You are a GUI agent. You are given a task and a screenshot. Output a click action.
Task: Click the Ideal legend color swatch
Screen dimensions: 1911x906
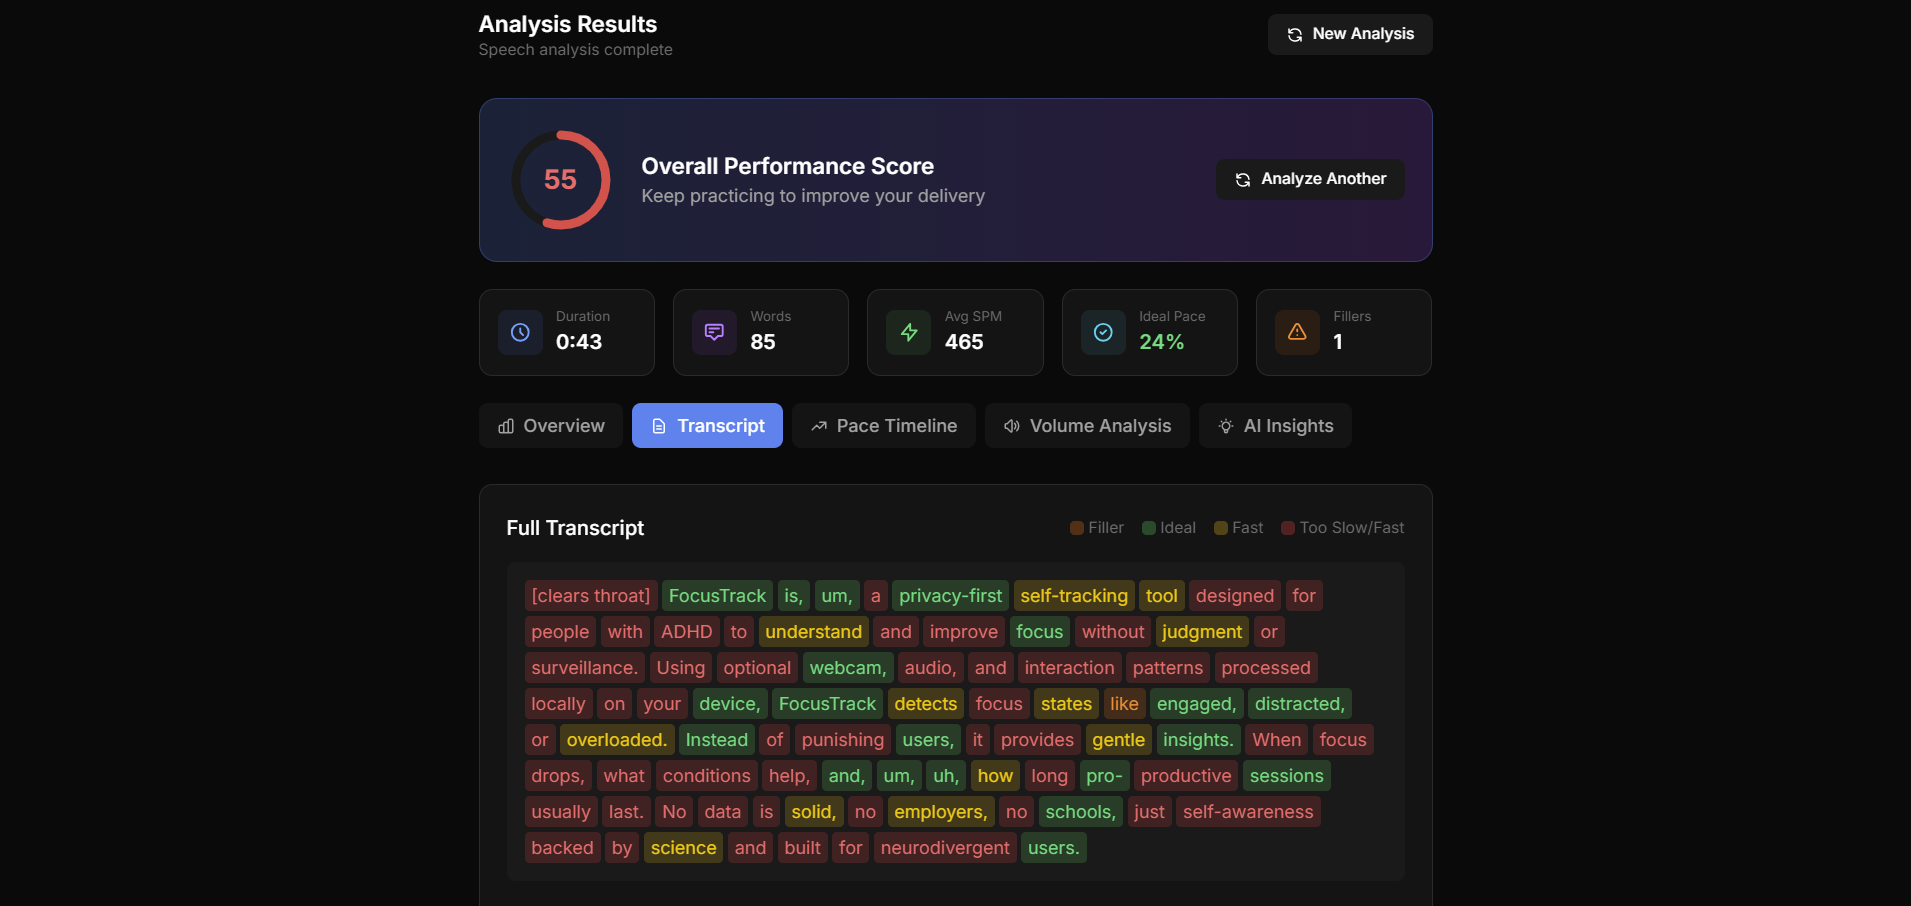[x=1149, y=528]
